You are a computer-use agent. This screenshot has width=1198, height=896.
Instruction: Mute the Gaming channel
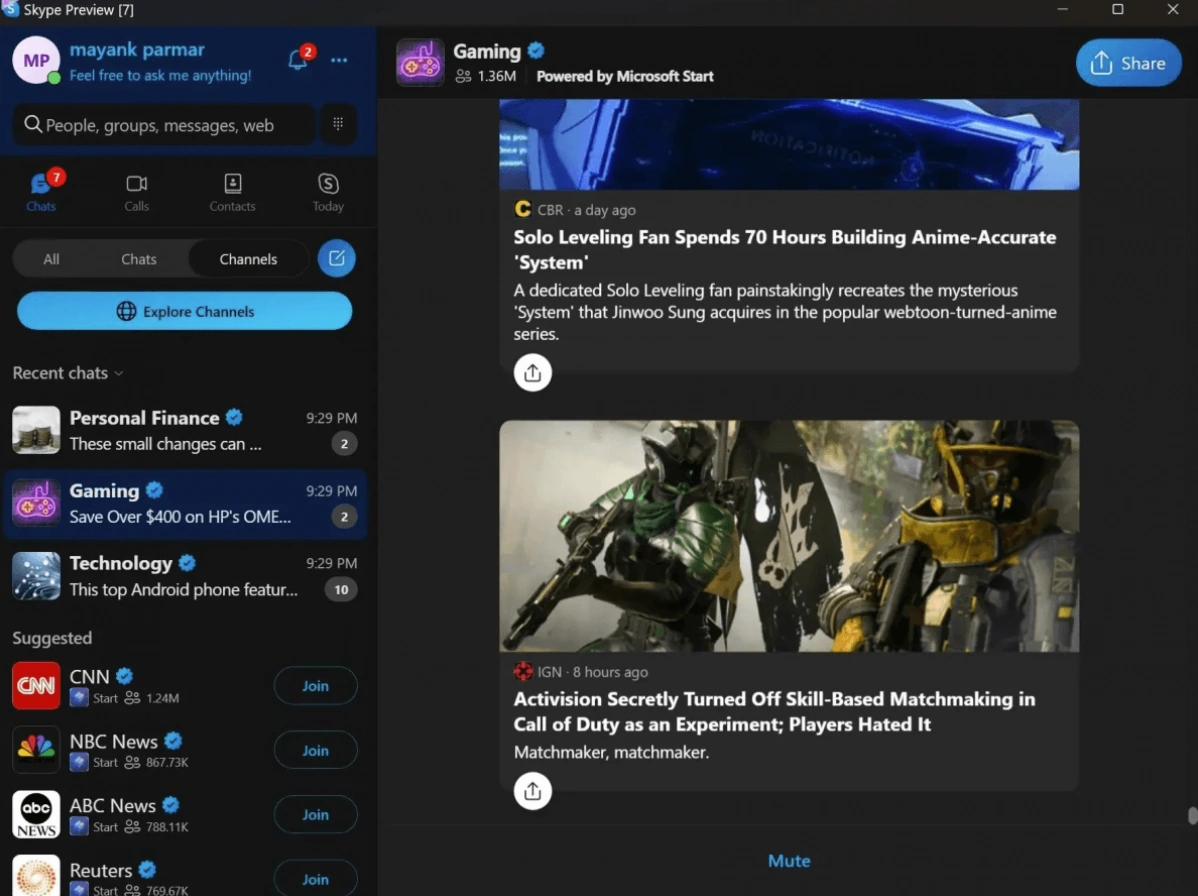click(x=788, y=861)
